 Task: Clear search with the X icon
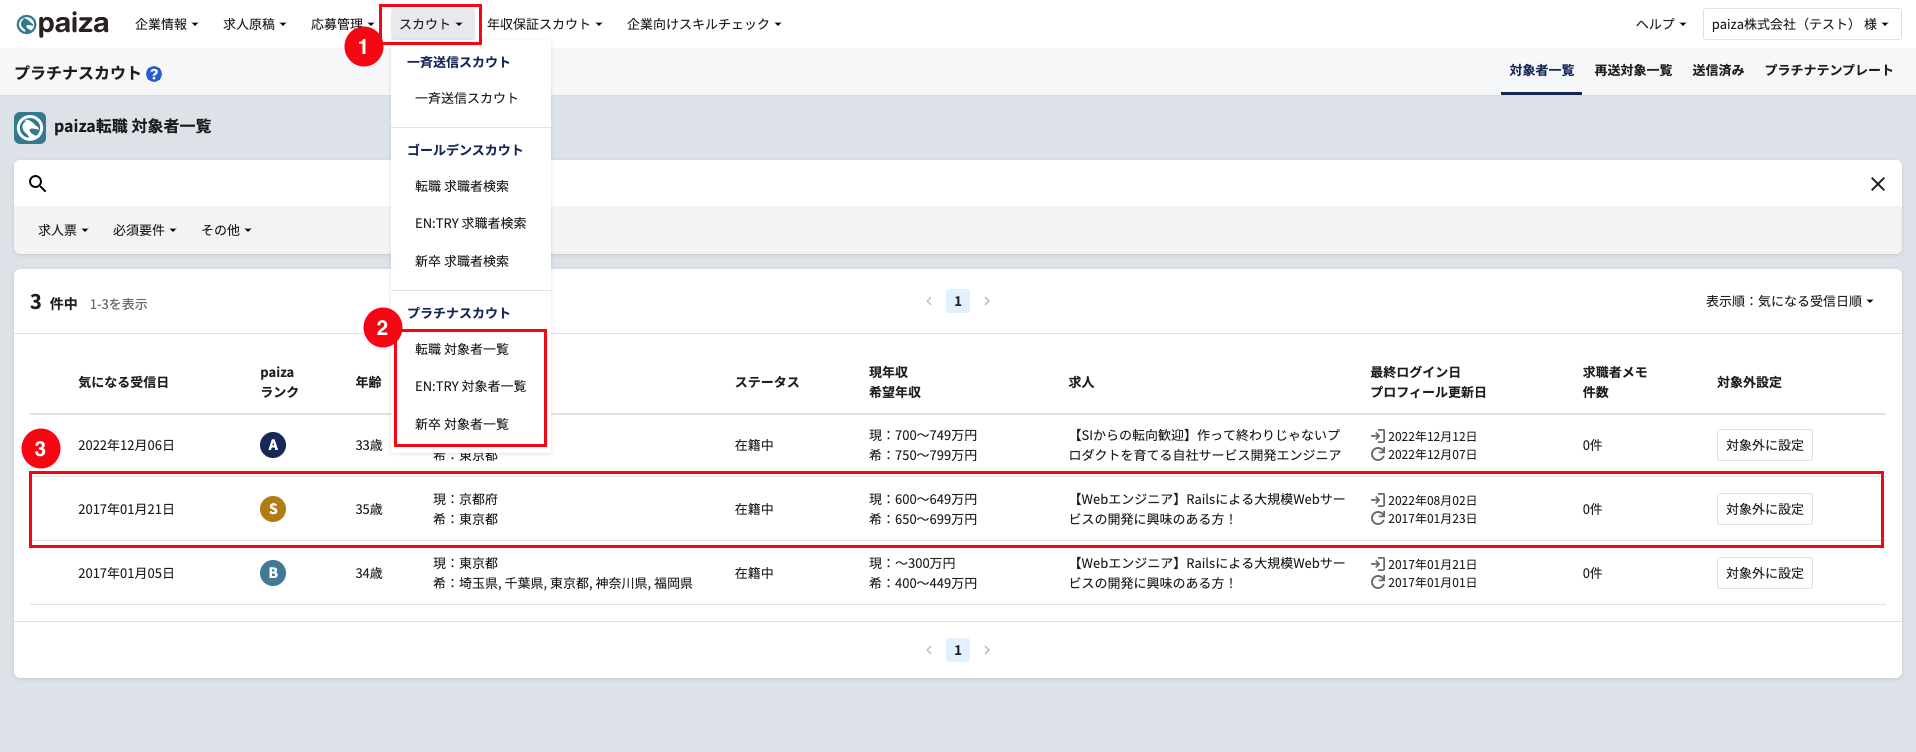tap(1878, 184)
